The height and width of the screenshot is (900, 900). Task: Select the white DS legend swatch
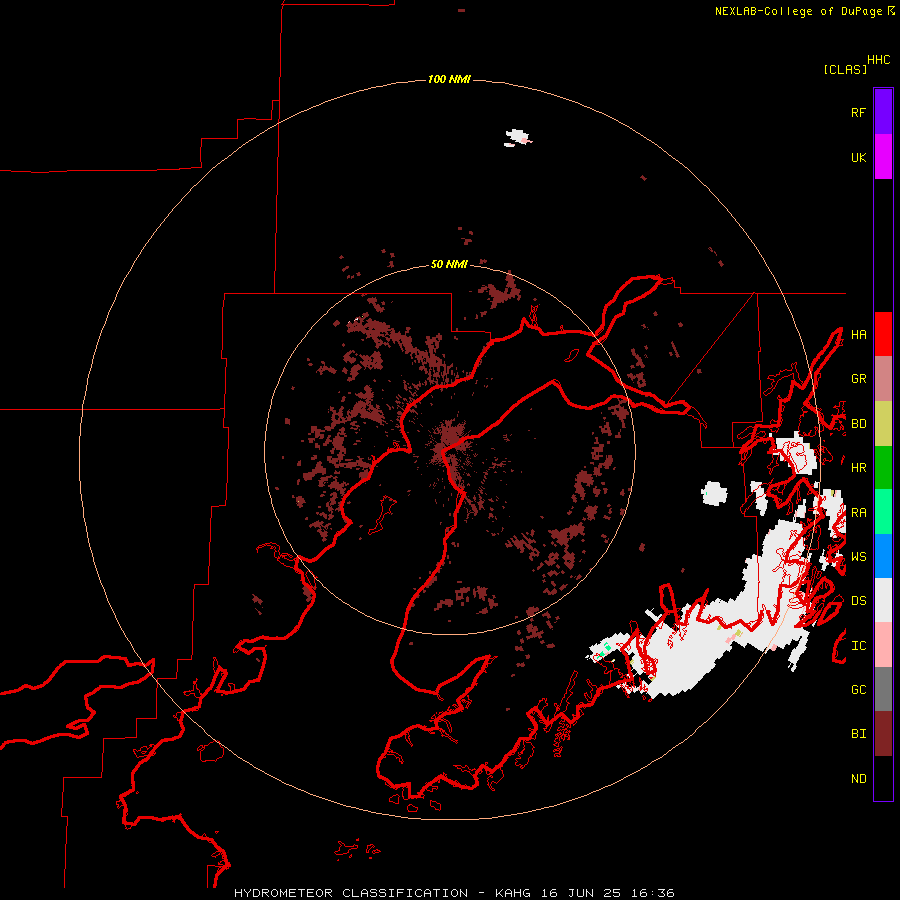883,600
